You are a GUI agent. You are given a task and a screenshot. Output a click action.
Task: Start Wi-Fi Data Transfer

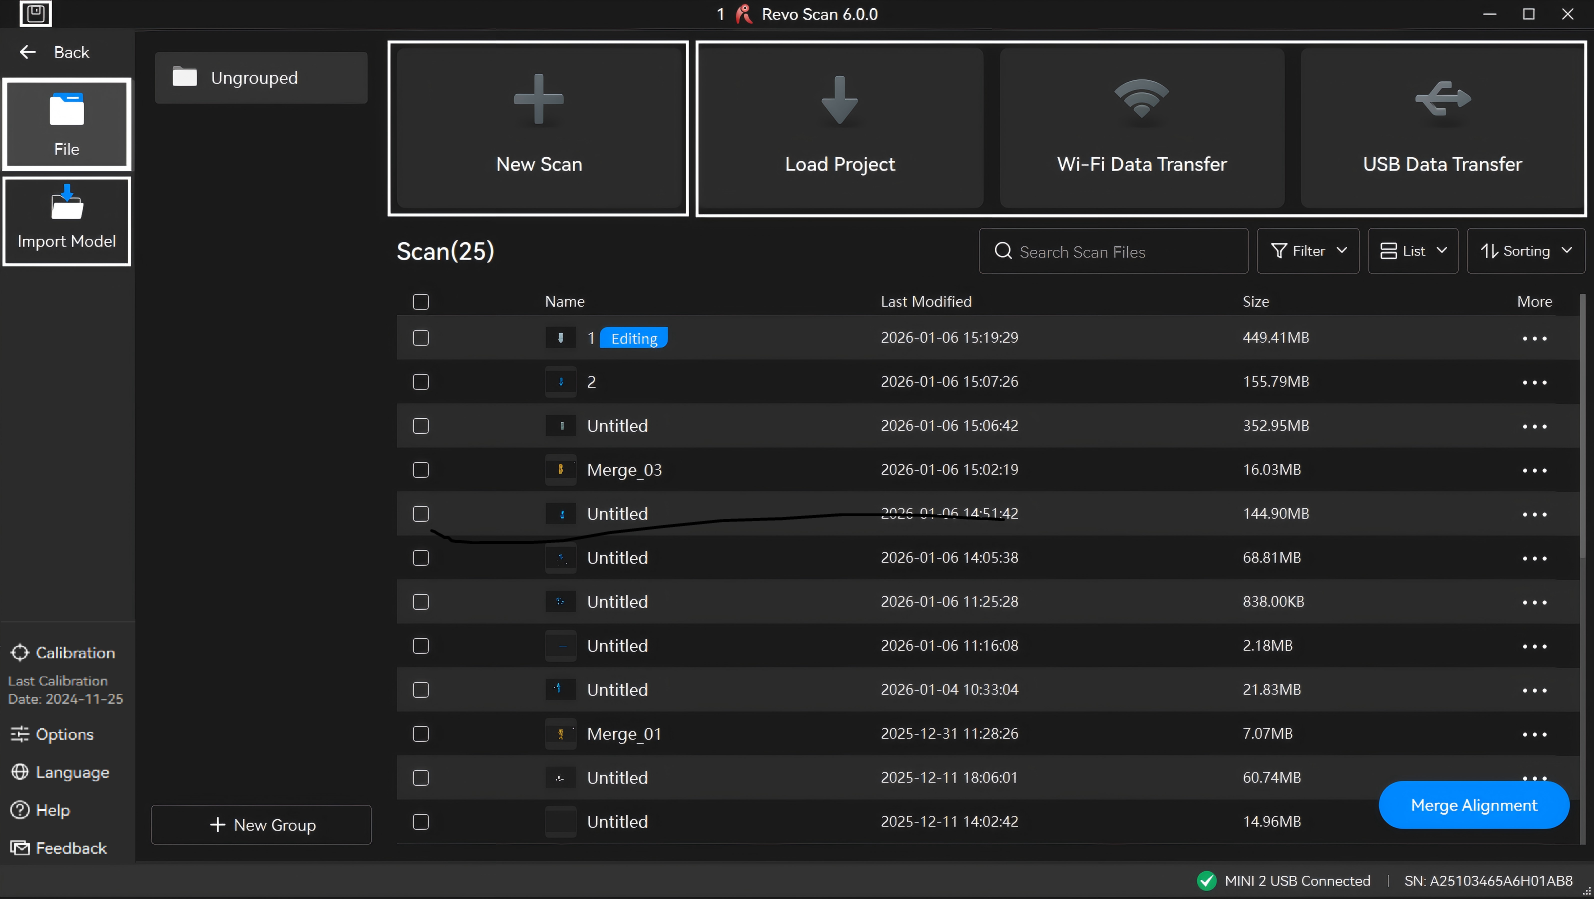(1141, 128)
